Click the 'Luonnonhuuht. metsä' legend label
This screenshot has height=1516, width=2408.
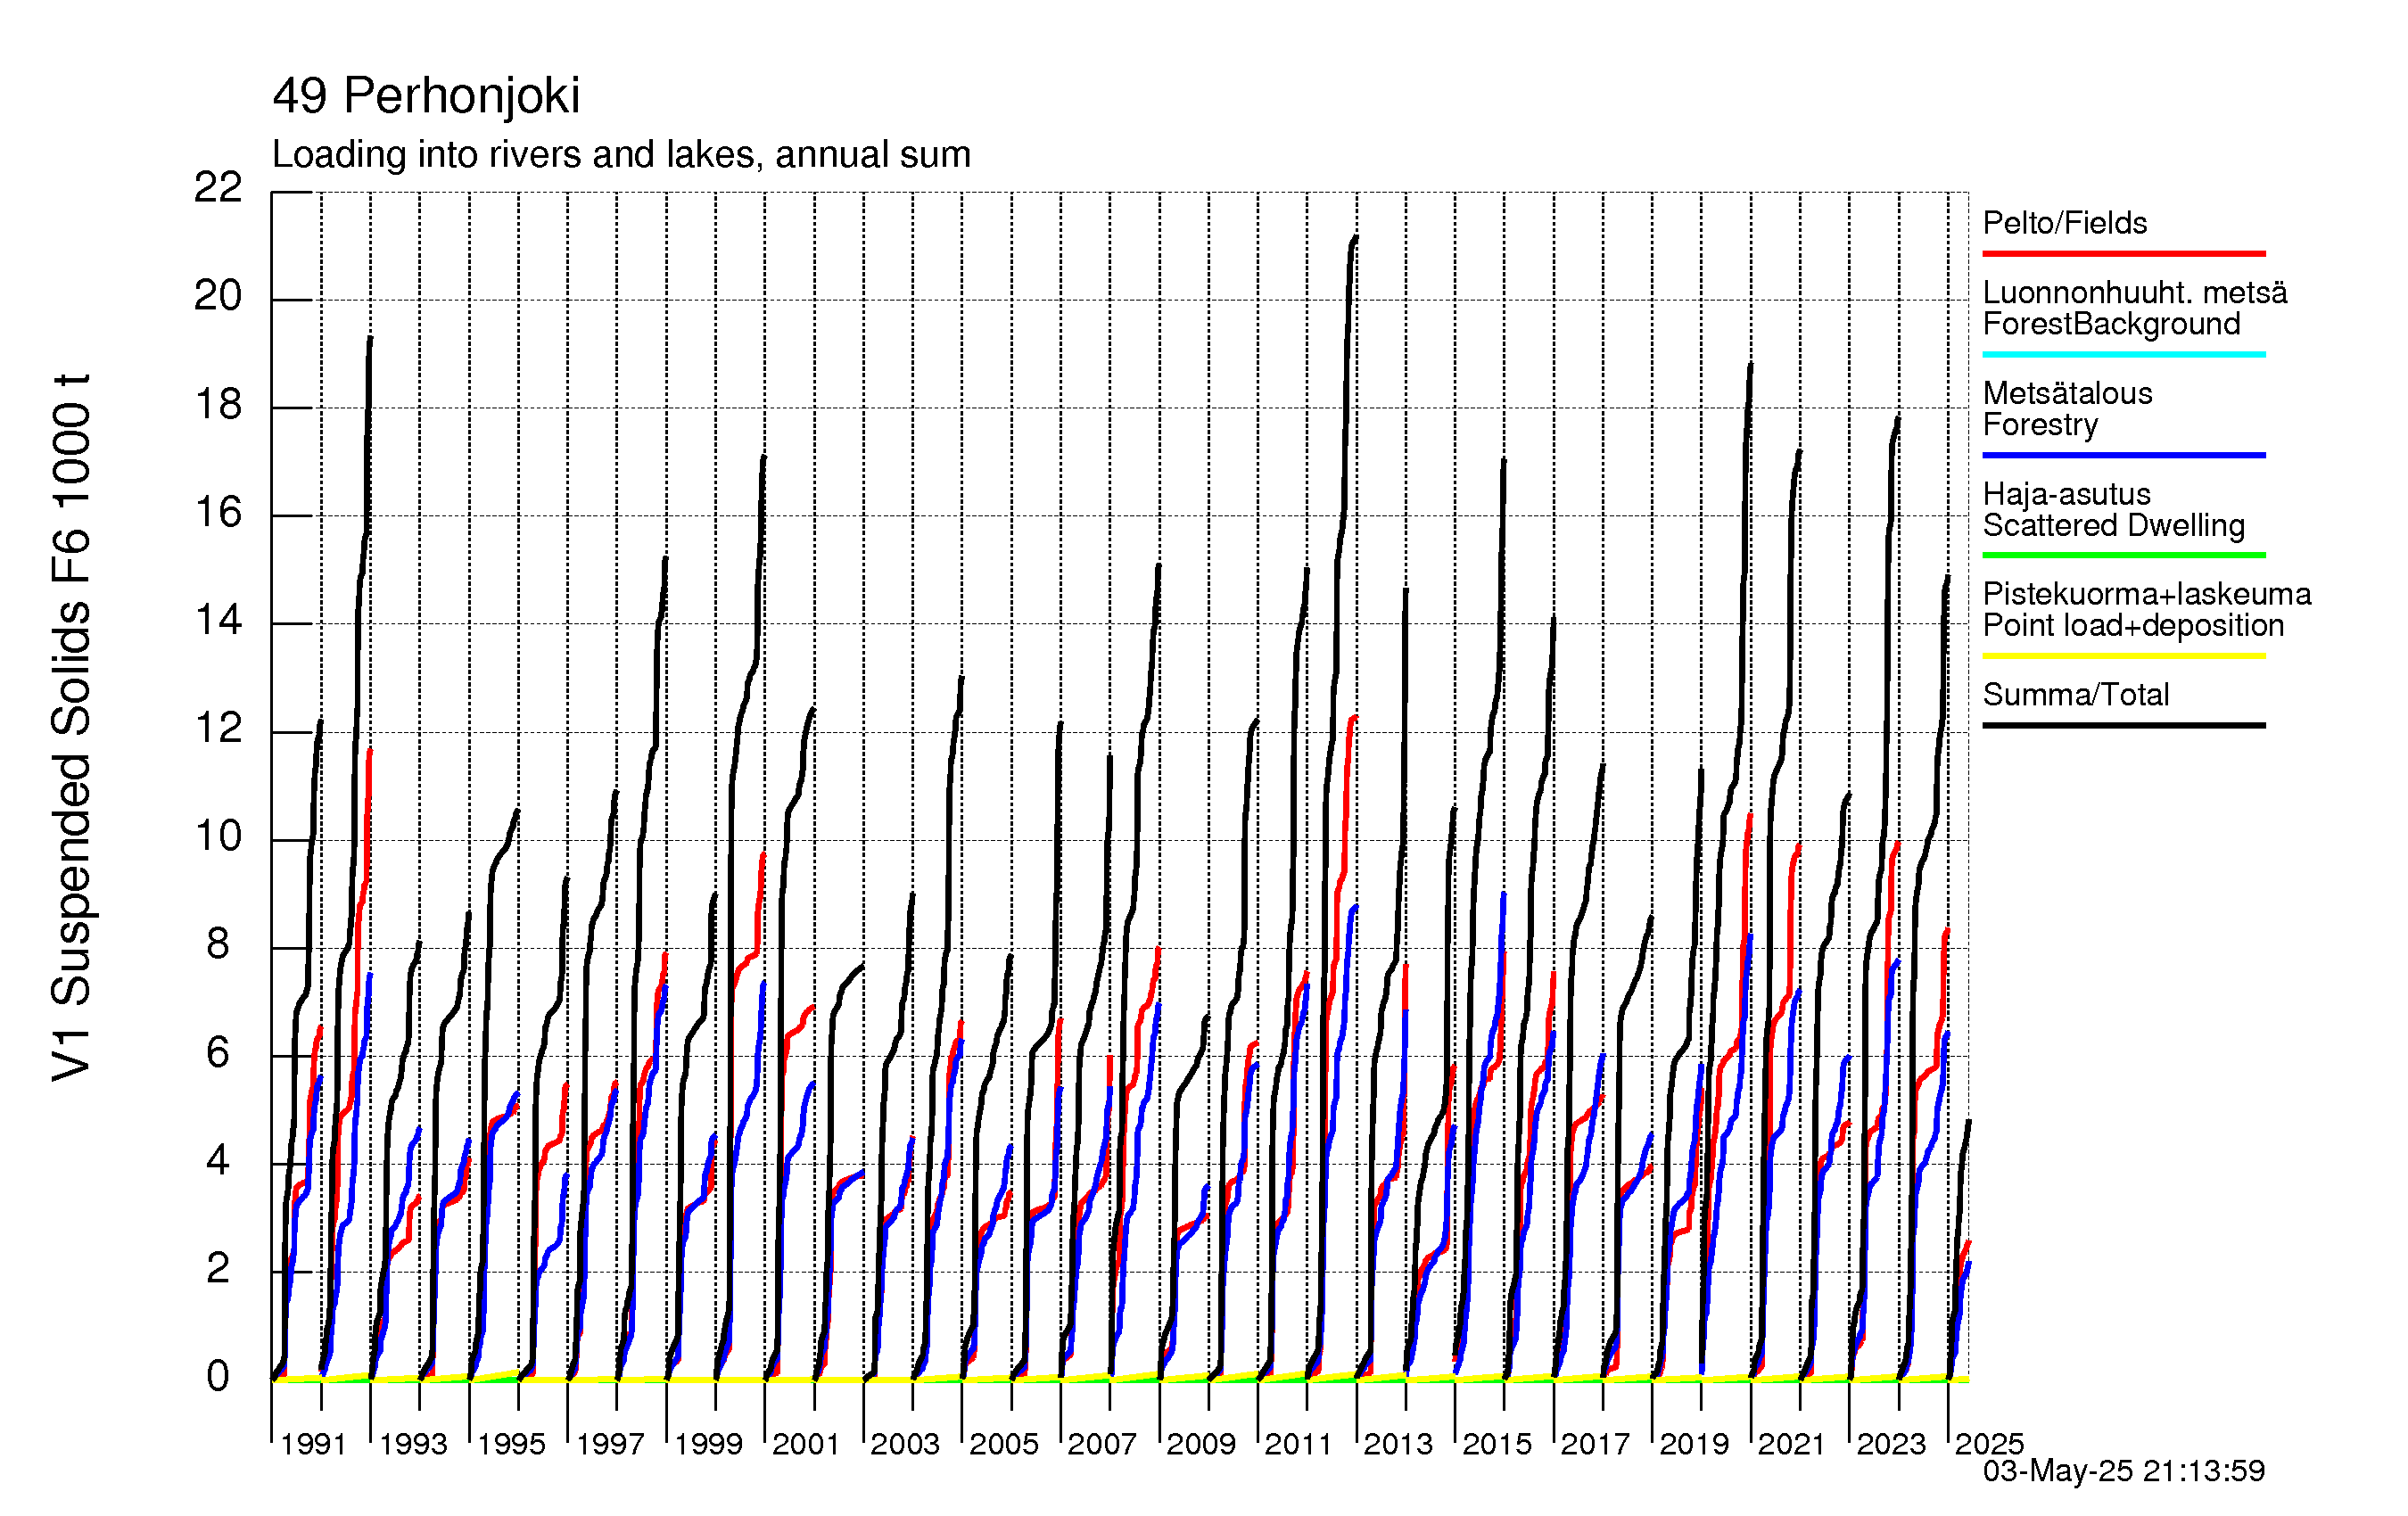[2135, 292]
